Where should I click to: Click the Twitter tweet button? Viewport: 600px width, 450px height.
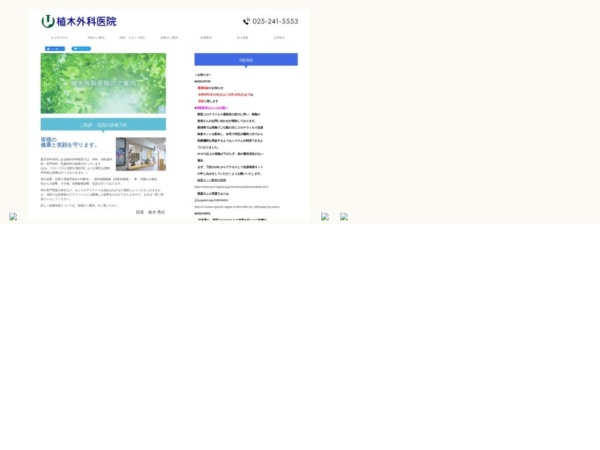[x=81, y=49]
